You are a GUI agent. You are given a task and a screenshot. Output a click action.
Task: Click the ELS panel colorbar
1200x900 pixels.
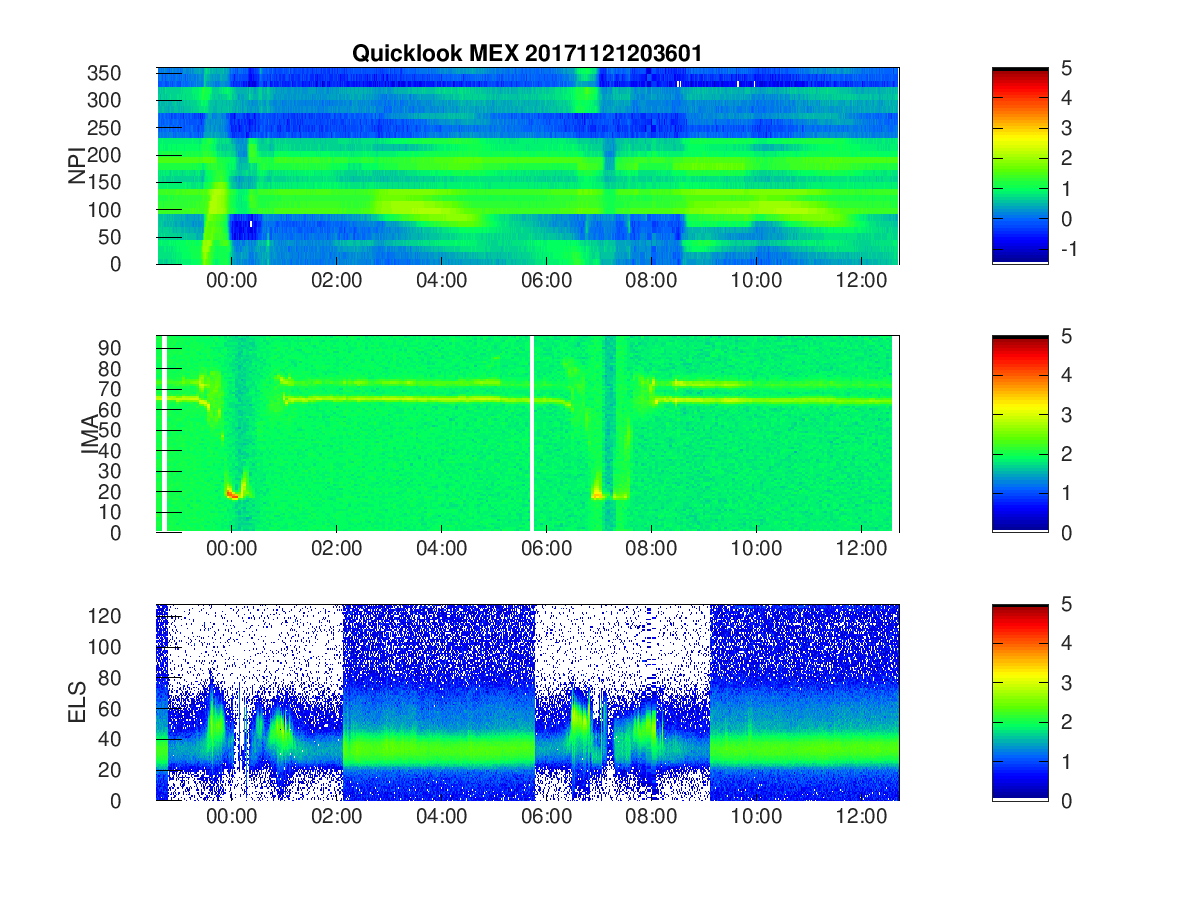point(1020,702)
